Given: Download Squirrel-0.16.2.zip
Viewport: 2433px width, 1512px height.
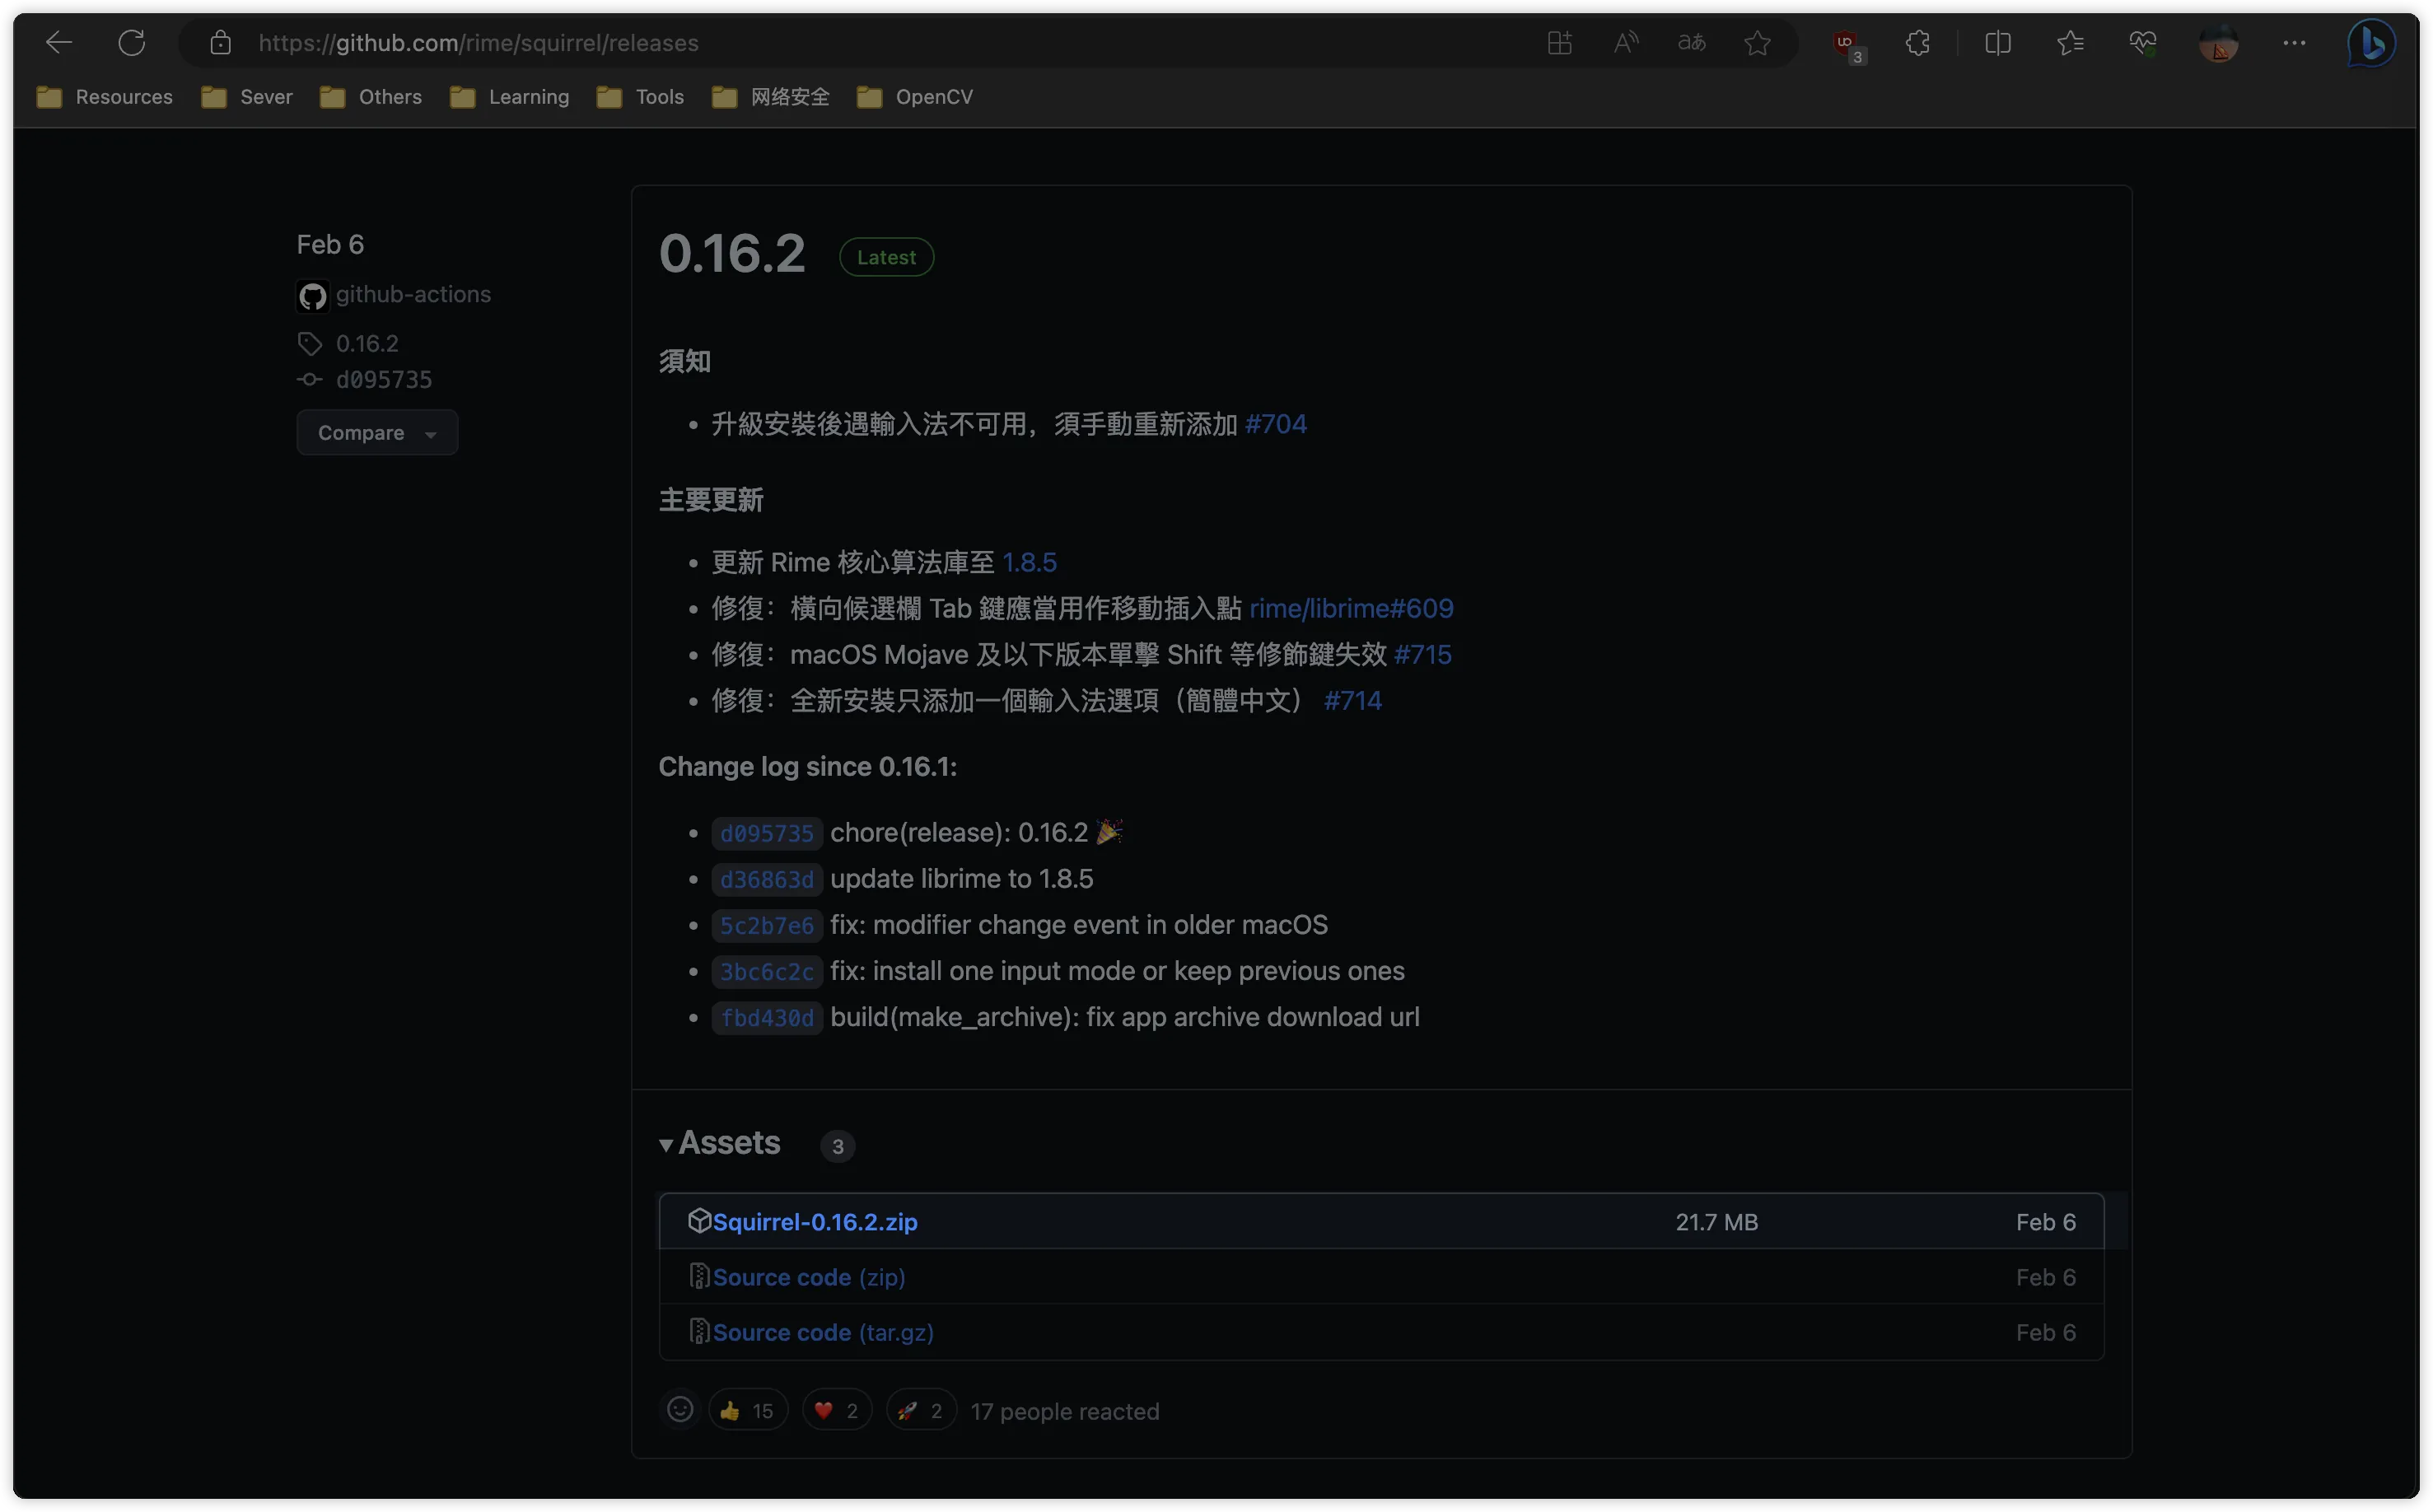Looking at the screenshot, I should pos(815,1221).
